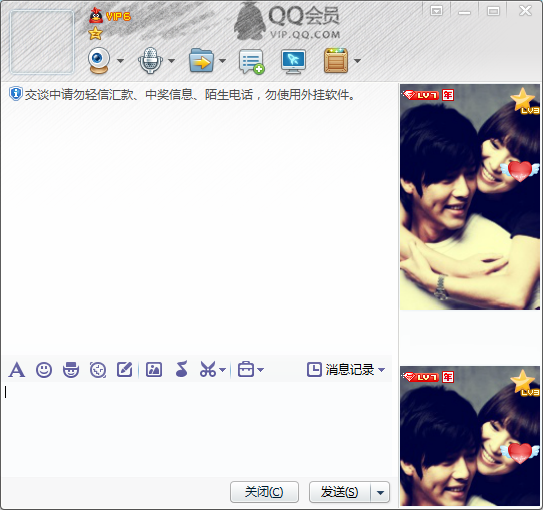
Task: Click the send file folder icon
Action: click(x=201, y=61)
